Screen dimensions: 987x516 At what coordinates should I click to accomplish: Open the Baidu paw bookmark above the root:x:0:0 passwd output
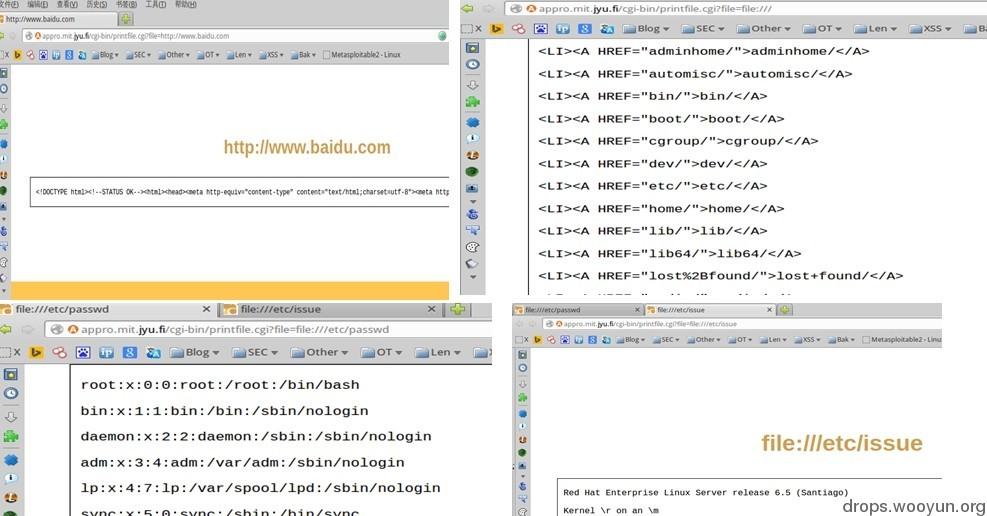[83, 352]
